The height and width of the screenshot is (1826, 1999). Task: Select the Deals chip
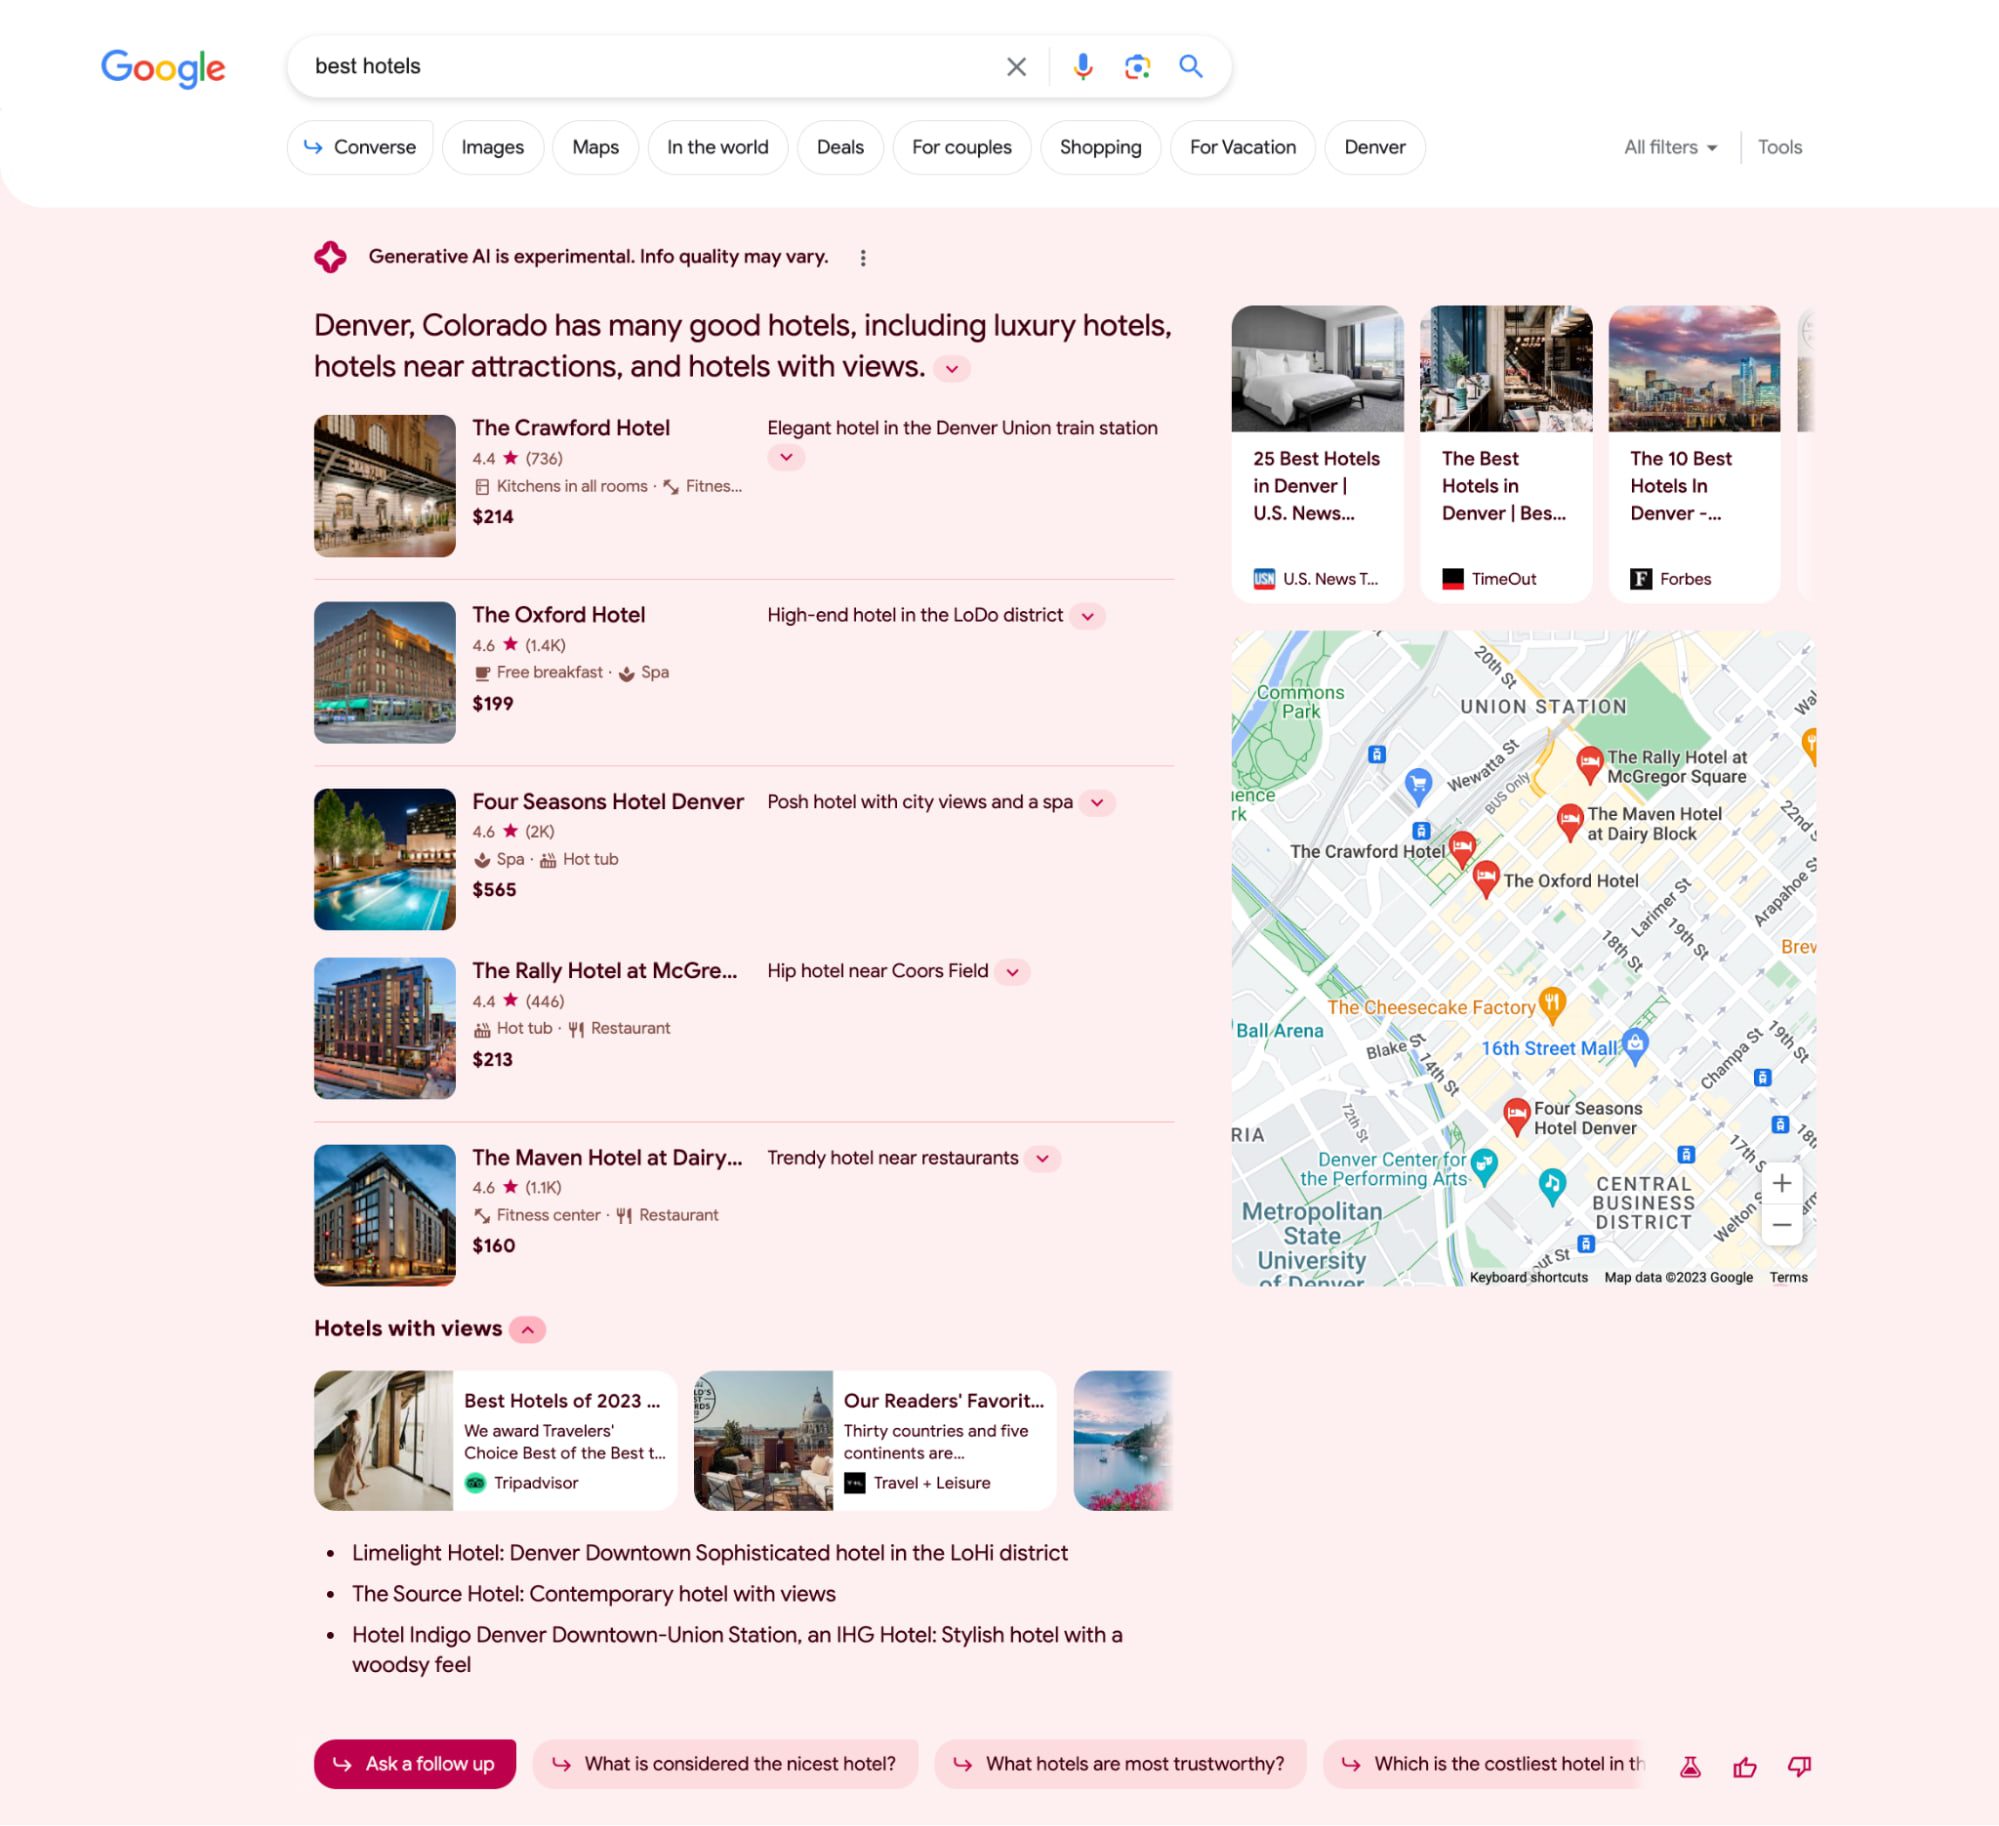click(840, 147)
